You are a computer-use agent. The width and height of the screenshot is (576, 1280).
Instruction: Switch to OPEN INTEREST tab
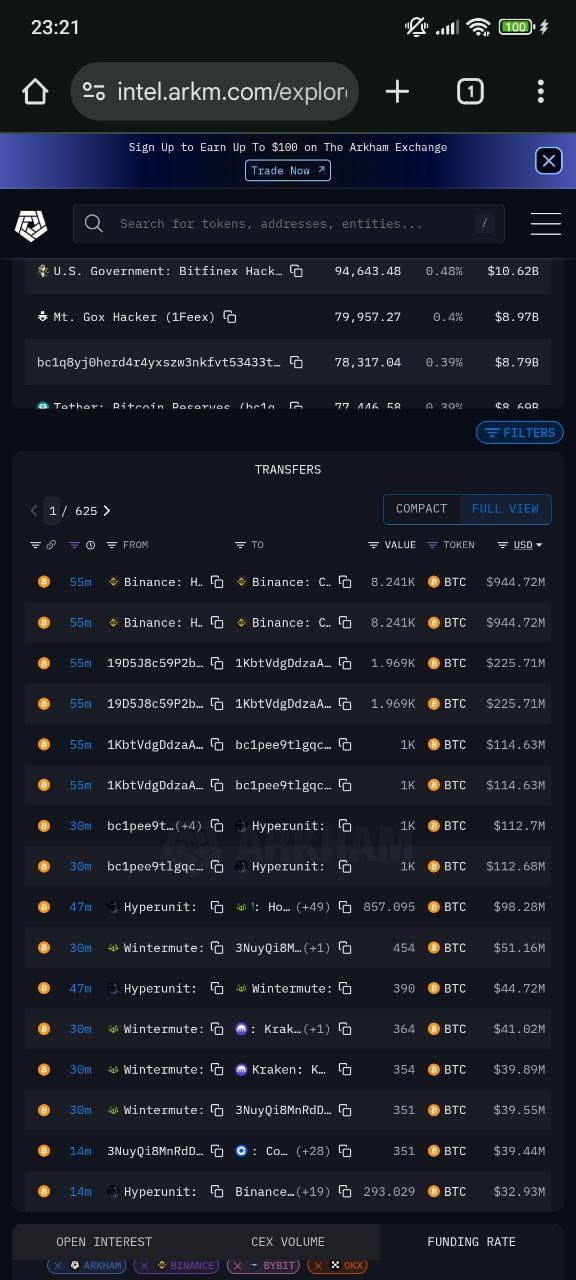coord(104,1242)
